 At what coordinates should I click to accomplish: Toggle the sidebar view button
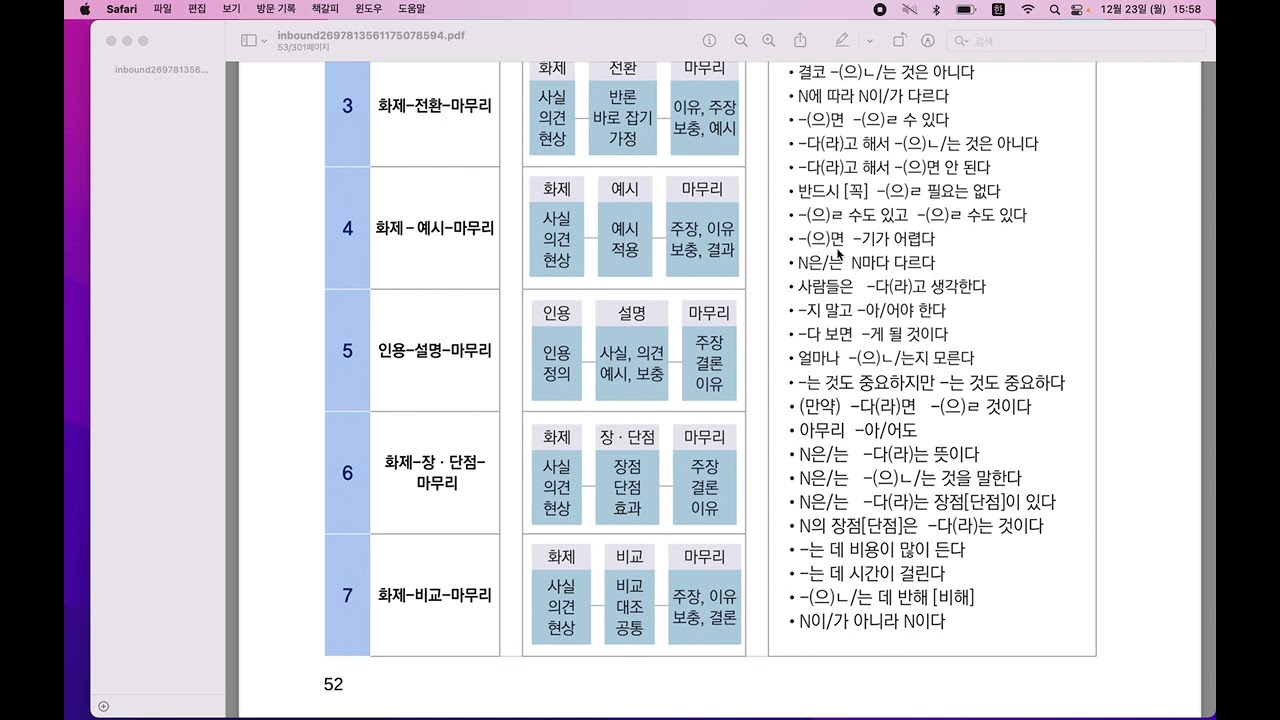tap(249, 40)
